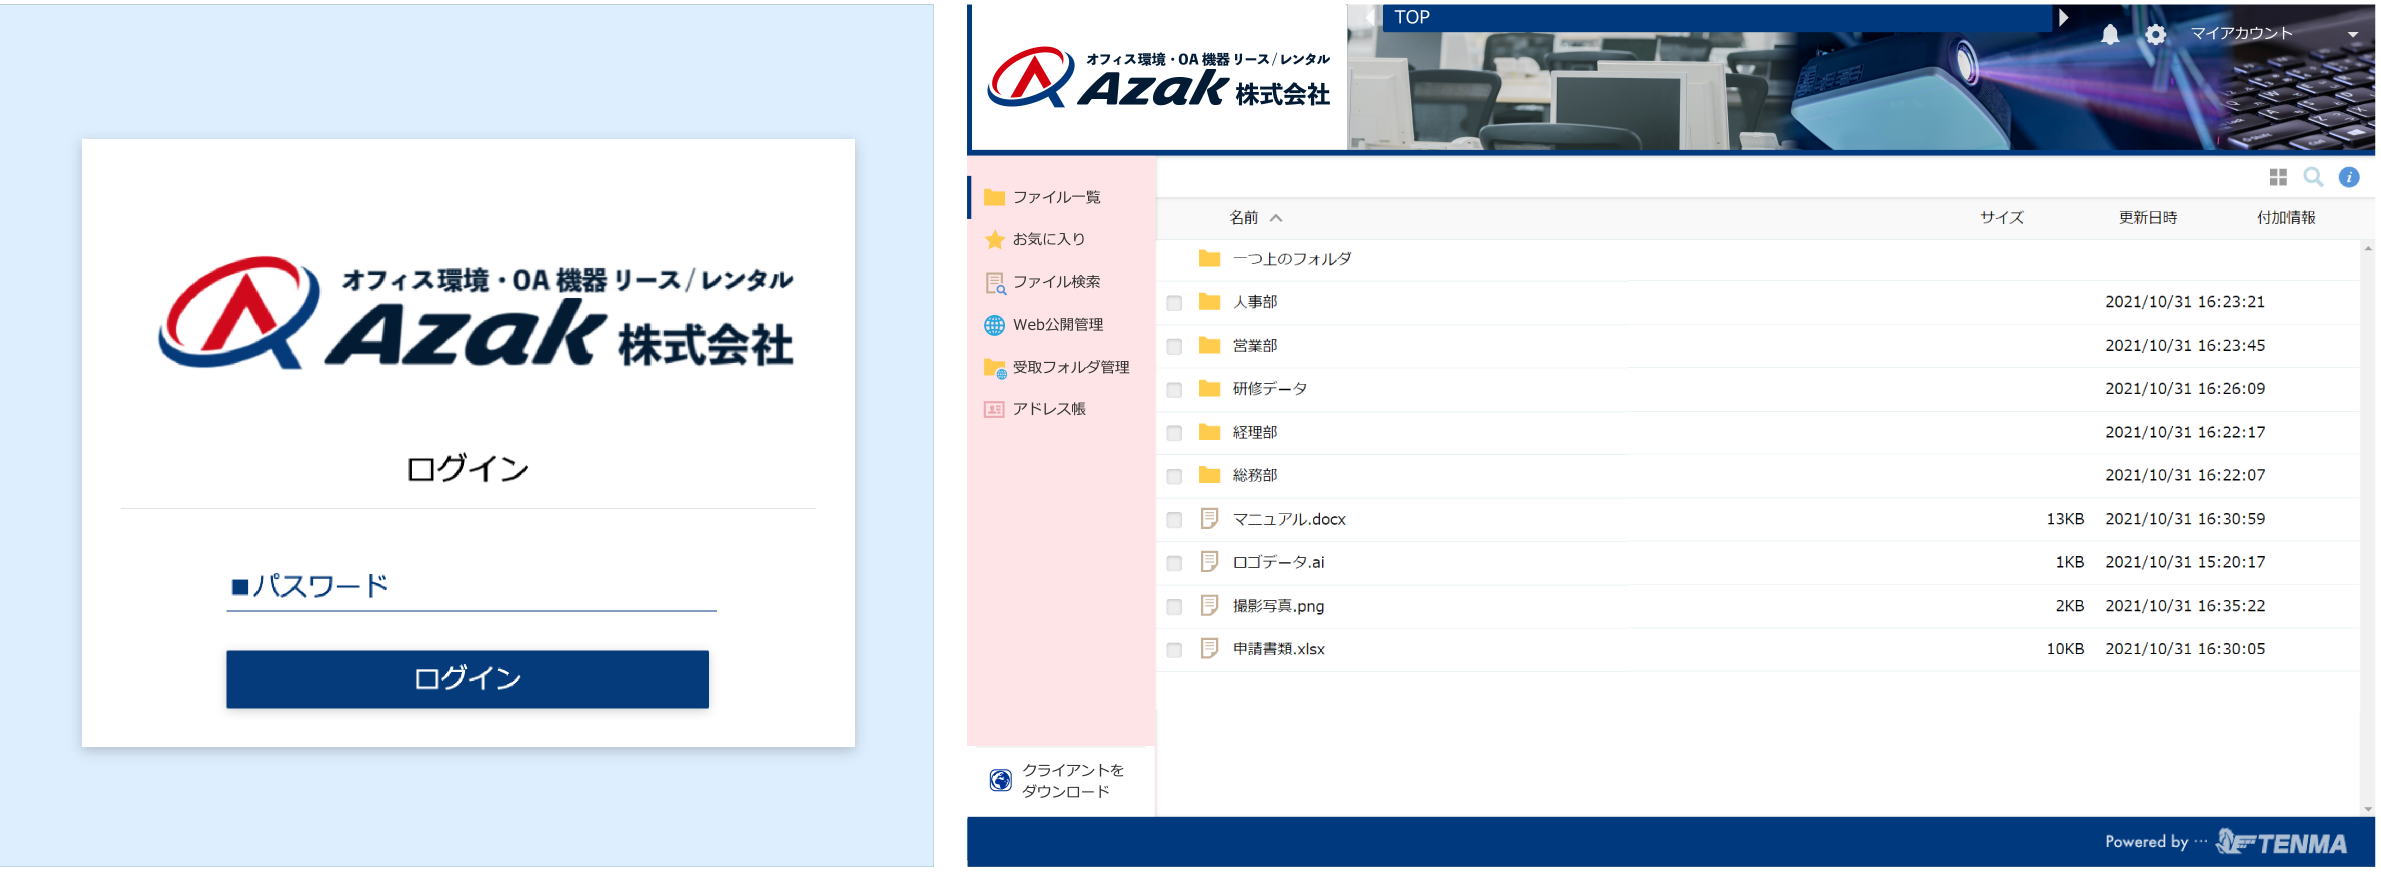Viewport: 2381px width, 872px height.
Task: Open the ロゴデータ.ai file name
Action: point(1278,562)
